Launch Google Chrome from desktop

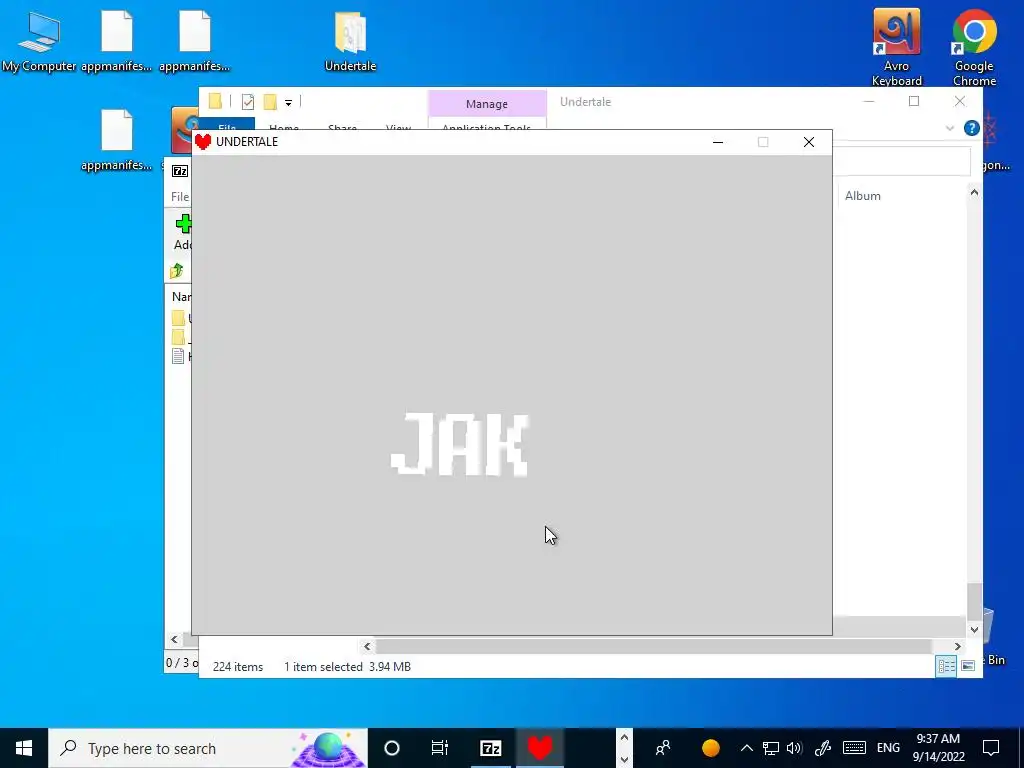coord(974,47)
